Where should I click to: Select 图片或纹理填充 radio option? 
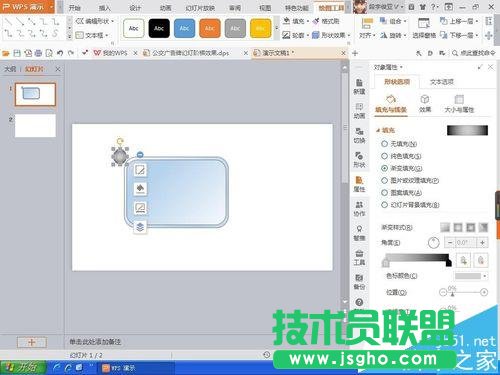click(x=384, y=180)
